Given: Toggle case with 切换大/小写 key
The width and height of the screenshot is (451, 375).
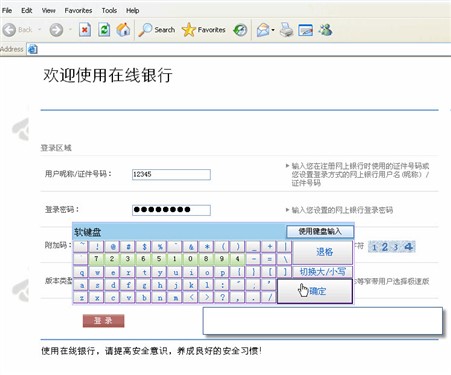Looking at the screenshot, I should pyautogui.click(x=323, y=272).
